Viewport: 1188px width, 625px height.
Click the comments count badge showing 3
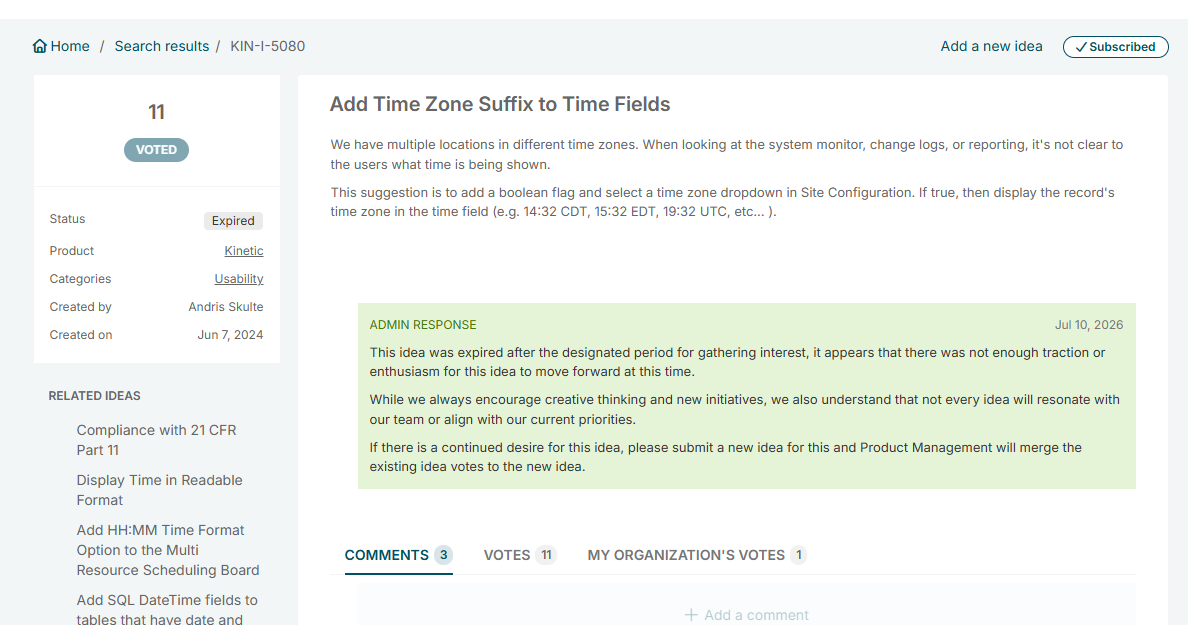pos(443,555)
